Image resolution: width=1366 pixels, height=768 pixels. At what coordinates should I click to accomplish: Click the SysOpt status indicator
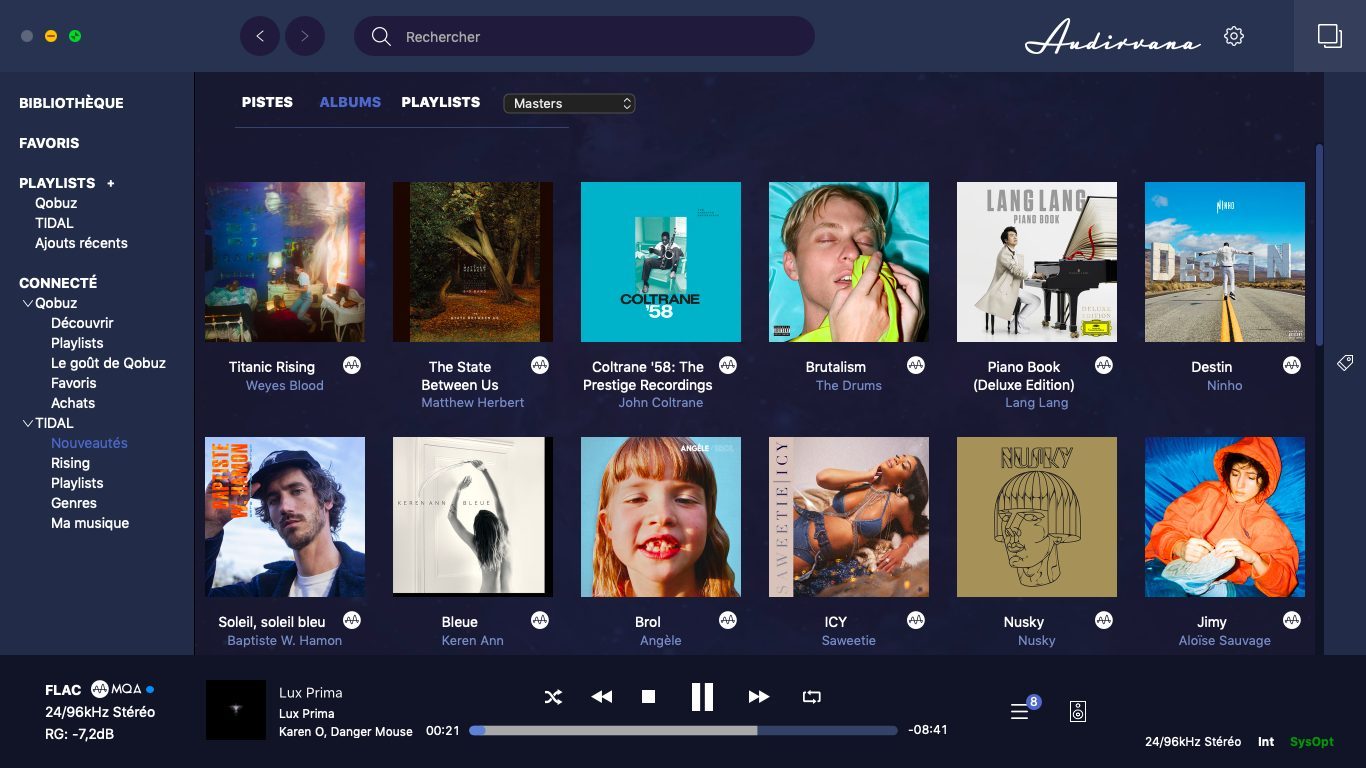[1312, 742]
